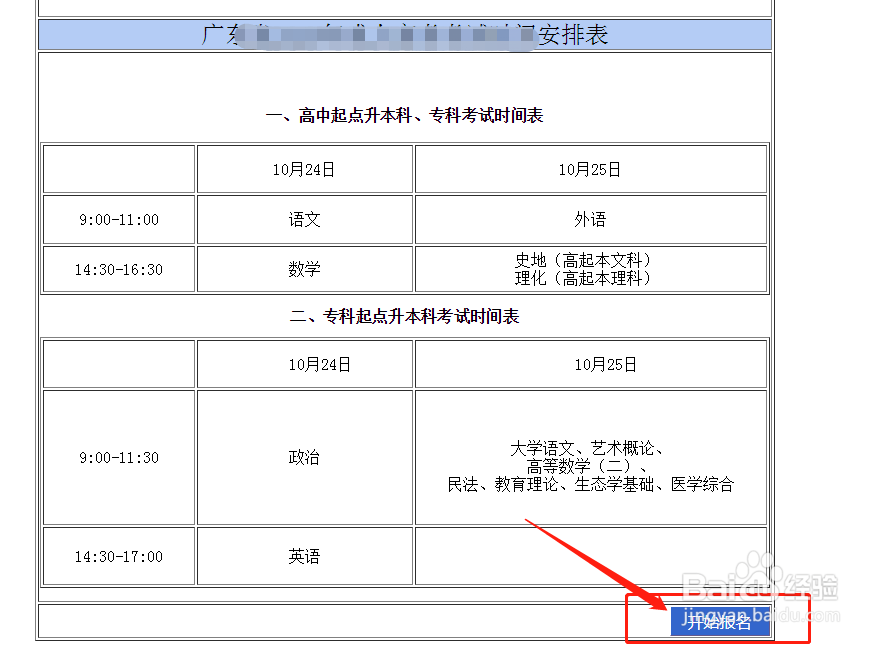Click the 14:30-17:00 time cell
This screenshot has width=889, height=646.
pyautogui.click(x=119, y=556)
